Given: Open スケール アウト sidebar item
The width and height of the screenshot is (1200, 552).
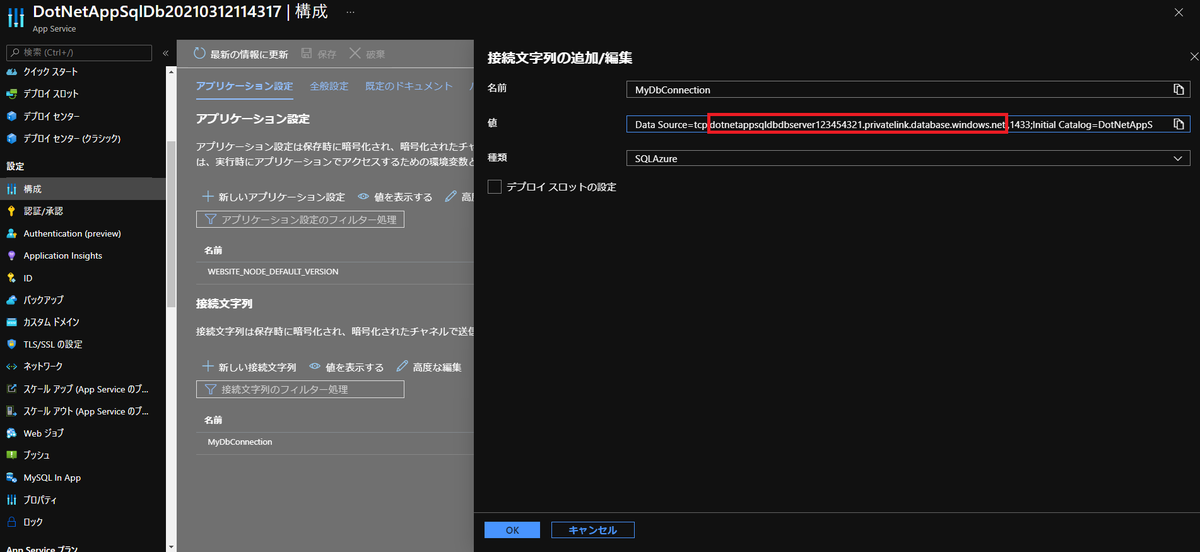Looking at the screenshot, I should [86, 411].
